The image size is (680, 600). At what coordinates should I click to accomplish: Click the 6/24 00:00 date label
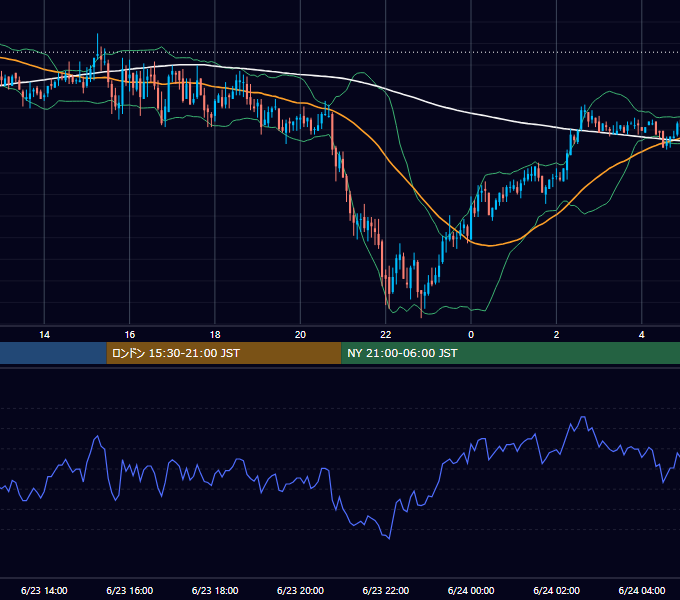471,590
